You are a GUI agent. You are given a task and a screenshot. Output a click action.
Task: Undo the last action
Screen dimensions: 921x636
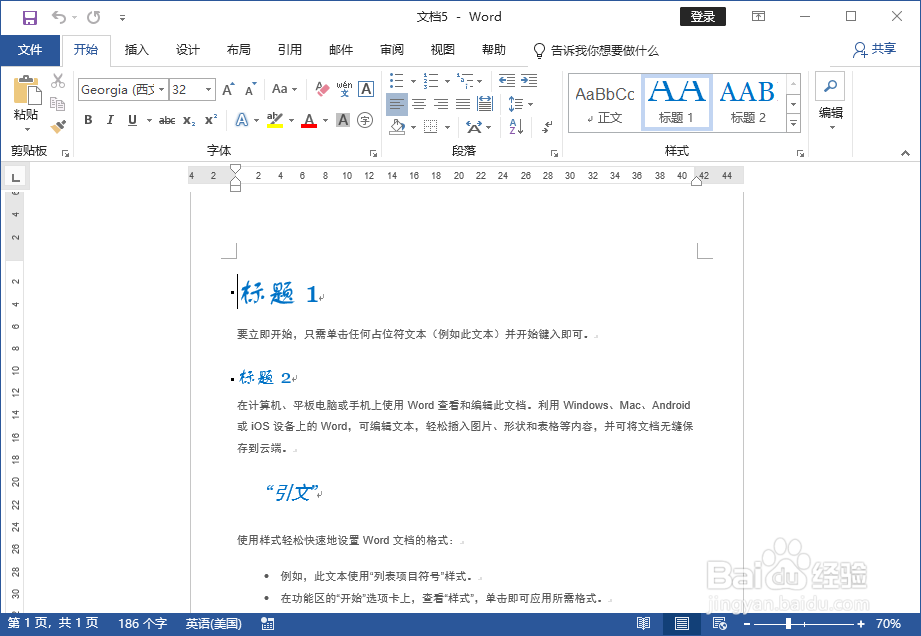click(58, 17)
